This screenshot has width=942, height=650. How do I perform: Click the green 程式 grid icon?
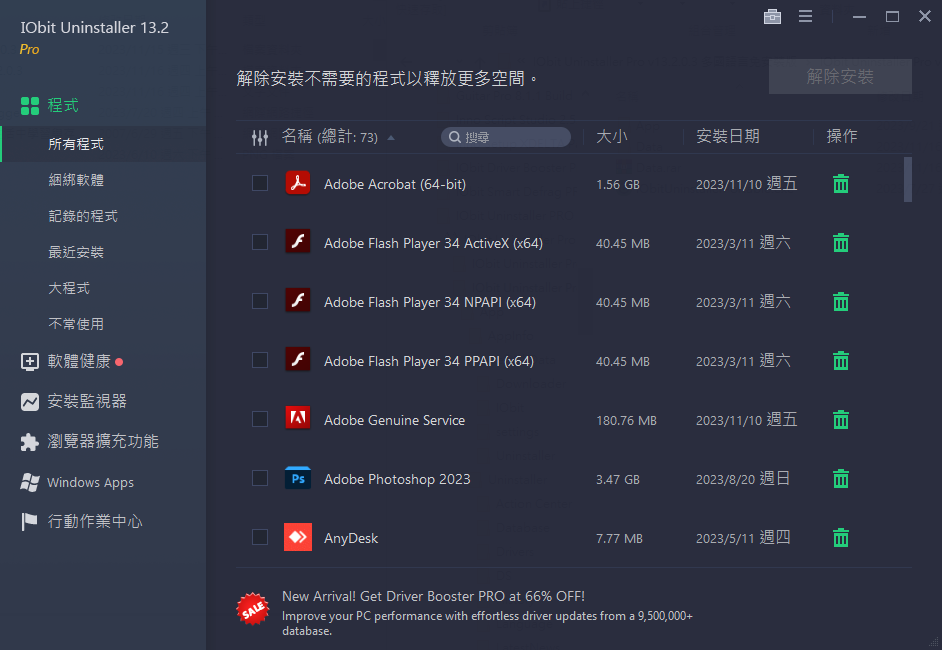(29, 106)
